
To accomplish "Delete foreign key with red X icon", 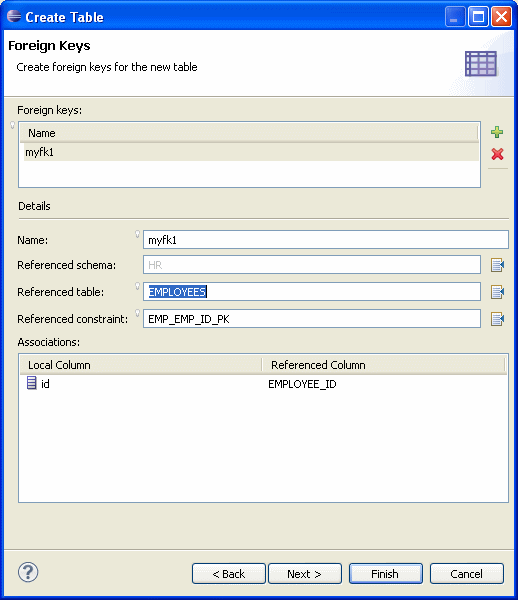I will tap(497, 154).
